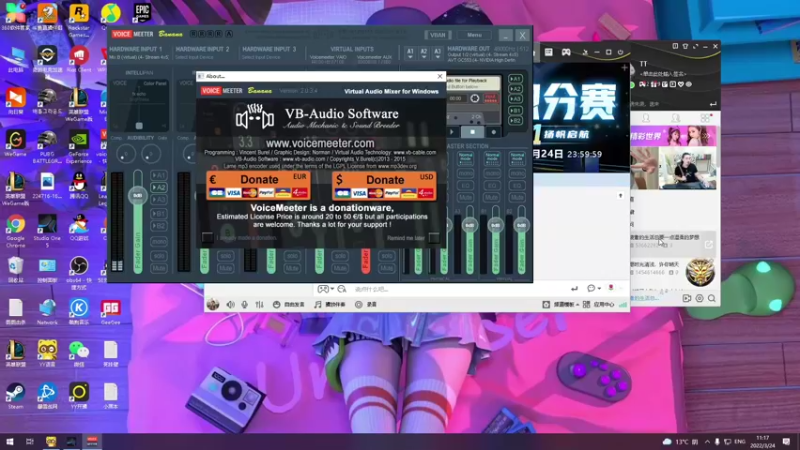
Task: Mute the first master section bus
Action: (466, 197)
